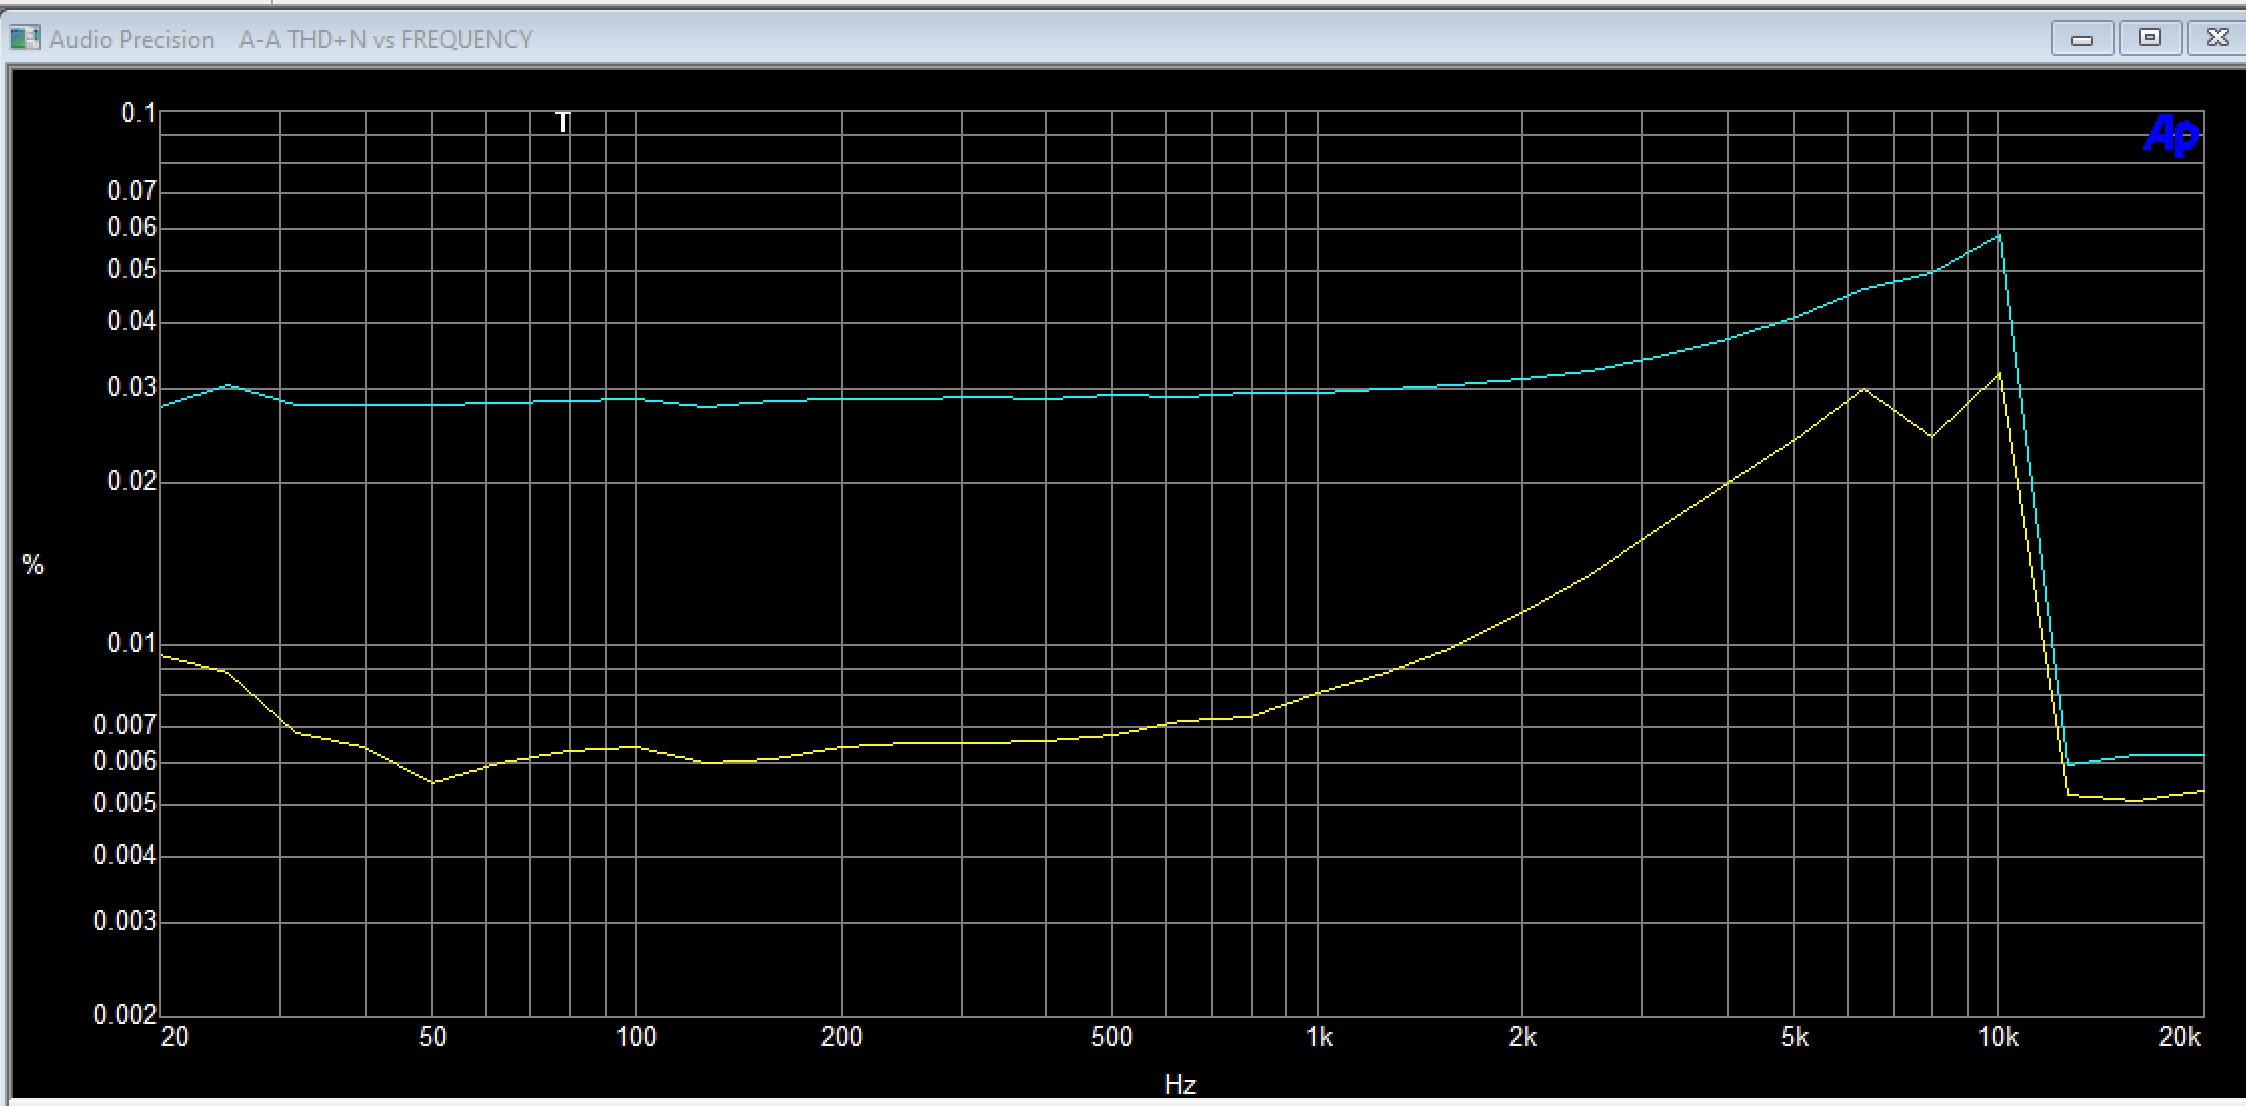
Task: Click the 0.1 top Y-axis value
Action: [x=138, y=113]
